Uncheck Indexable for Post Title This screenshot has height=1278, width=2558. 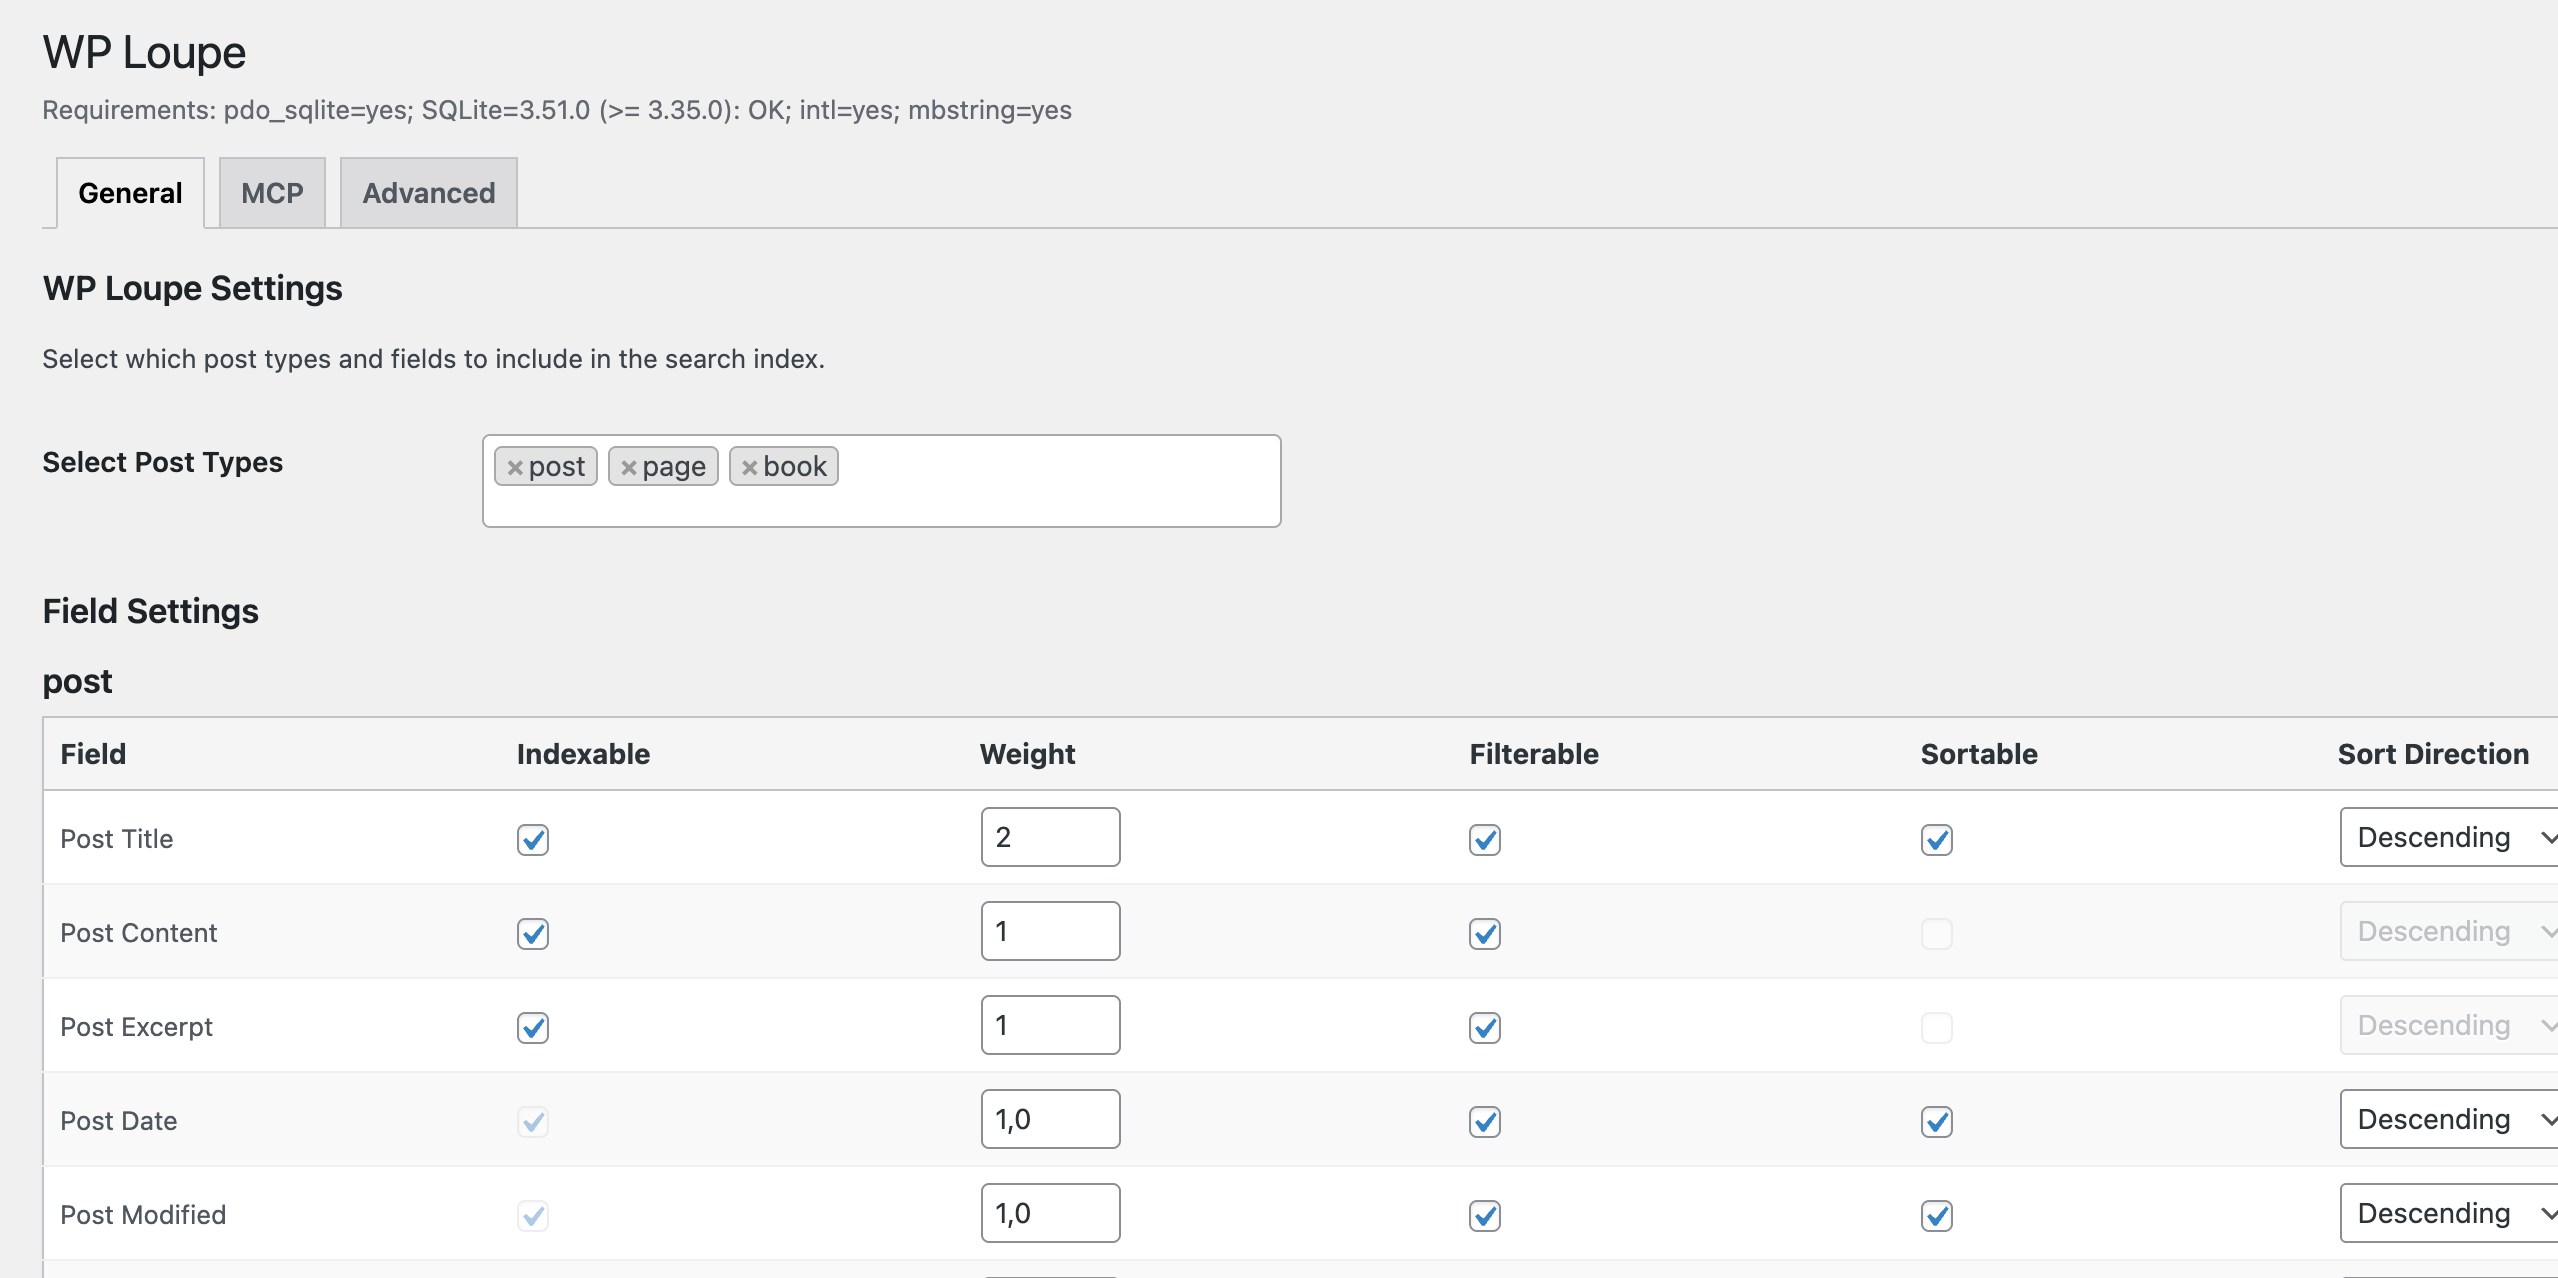coord(533,839)
